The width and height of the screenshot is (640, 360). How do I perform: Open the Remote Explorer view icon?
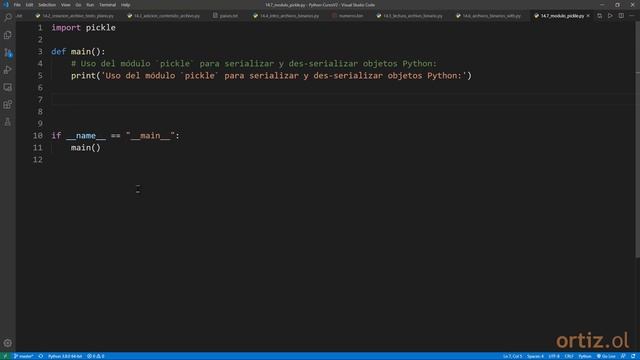pyautogui.click(x=8, y=87)
